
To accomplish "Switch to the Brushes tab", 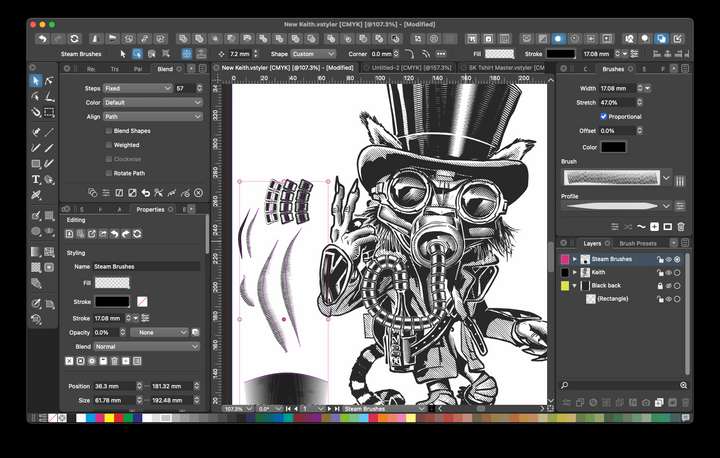I will click(x=613, y=69).
